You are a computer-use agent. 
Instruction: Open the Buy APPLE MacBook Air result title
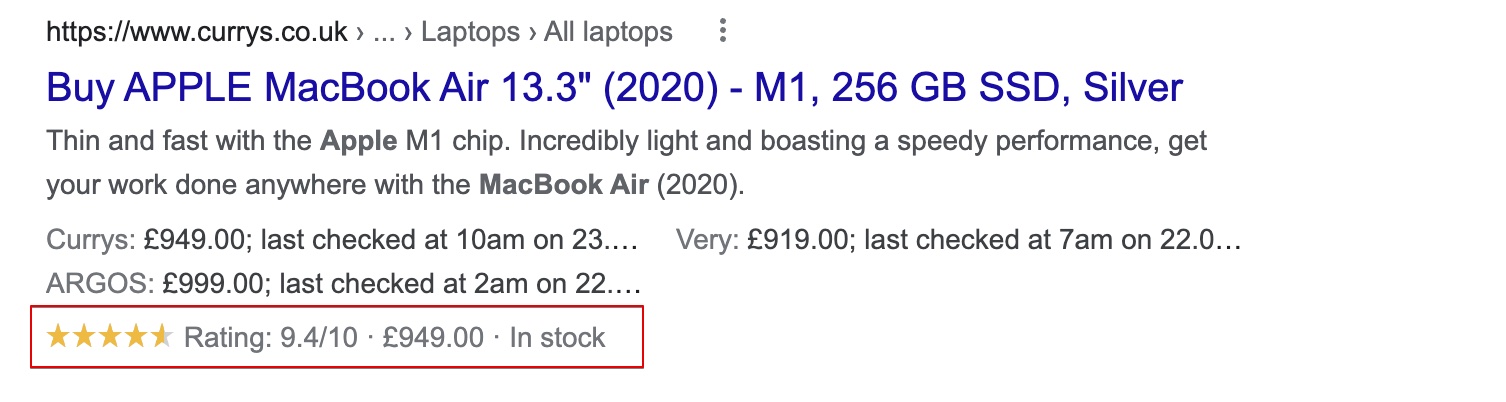(615, 87)
